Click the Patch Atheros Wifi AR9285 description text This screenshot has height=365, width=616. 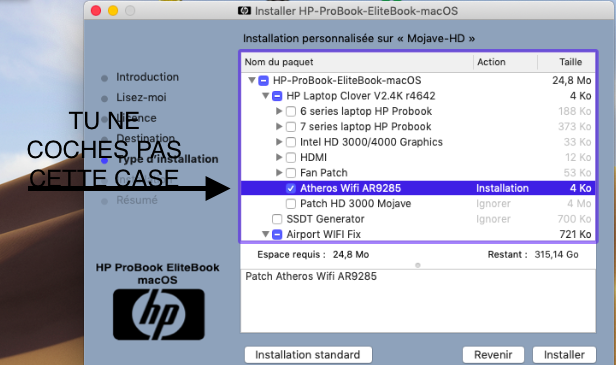(311, 277)
